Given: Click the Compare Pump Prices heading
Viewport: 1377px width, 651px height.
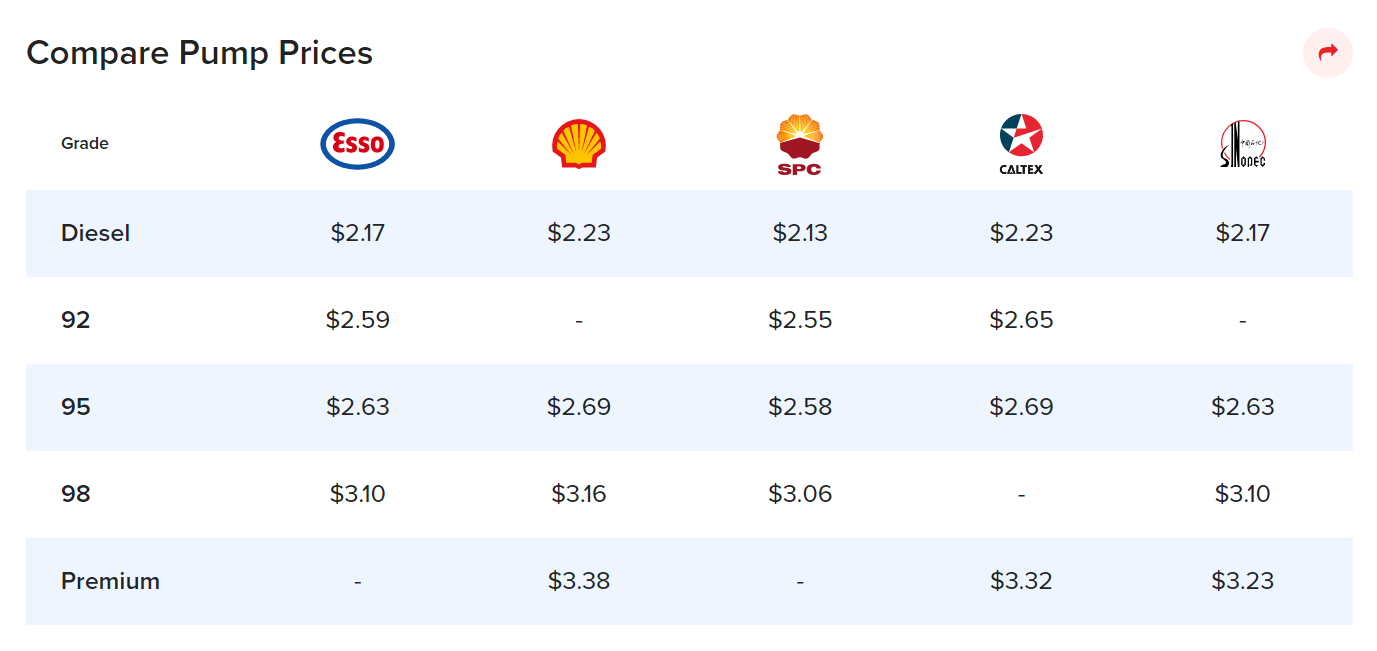Looking at the screenshot, I should tap(201, 53).
